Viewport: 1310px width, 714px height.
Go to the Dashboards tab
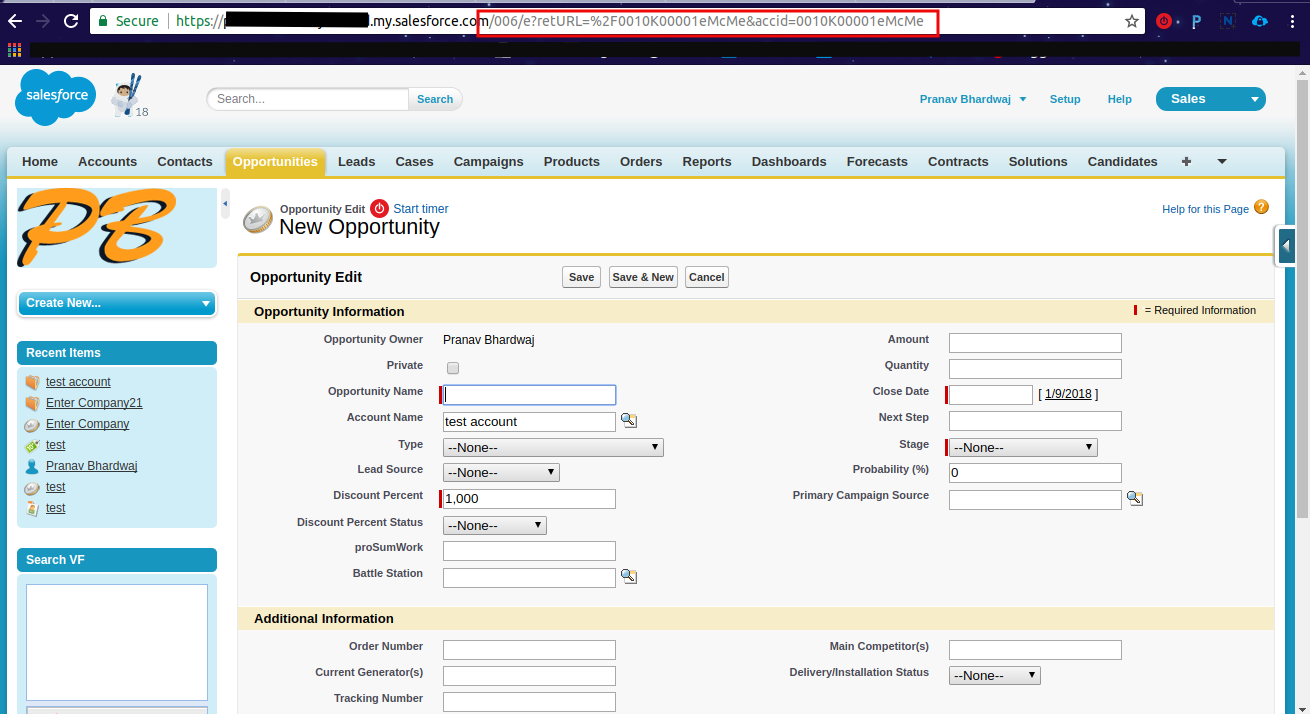pyautogui.click(x=788, y=162)
